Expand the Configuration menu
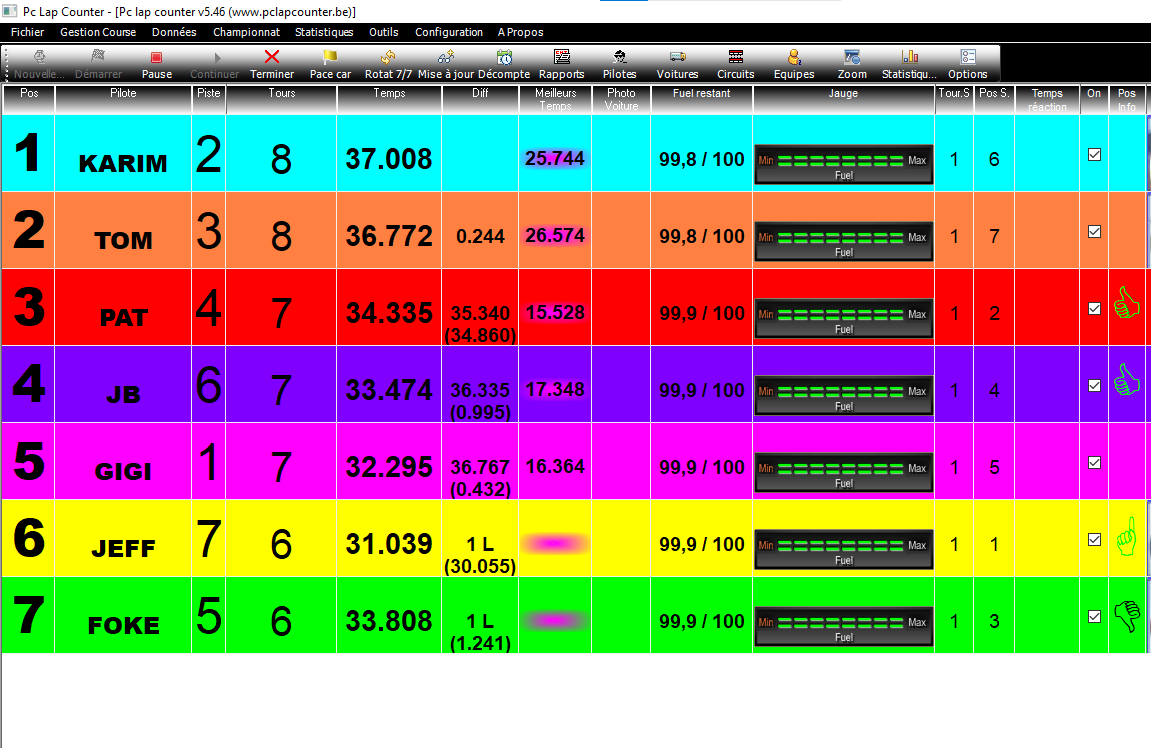 tap(449, 32)
